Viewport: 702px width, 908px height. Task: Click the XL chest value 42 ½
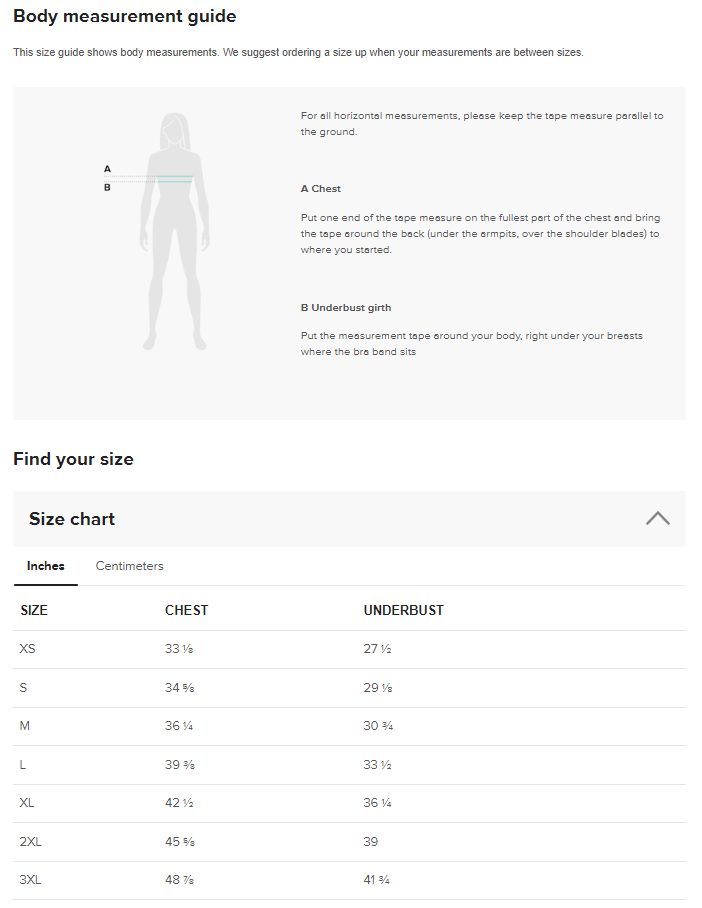[179, 803]
